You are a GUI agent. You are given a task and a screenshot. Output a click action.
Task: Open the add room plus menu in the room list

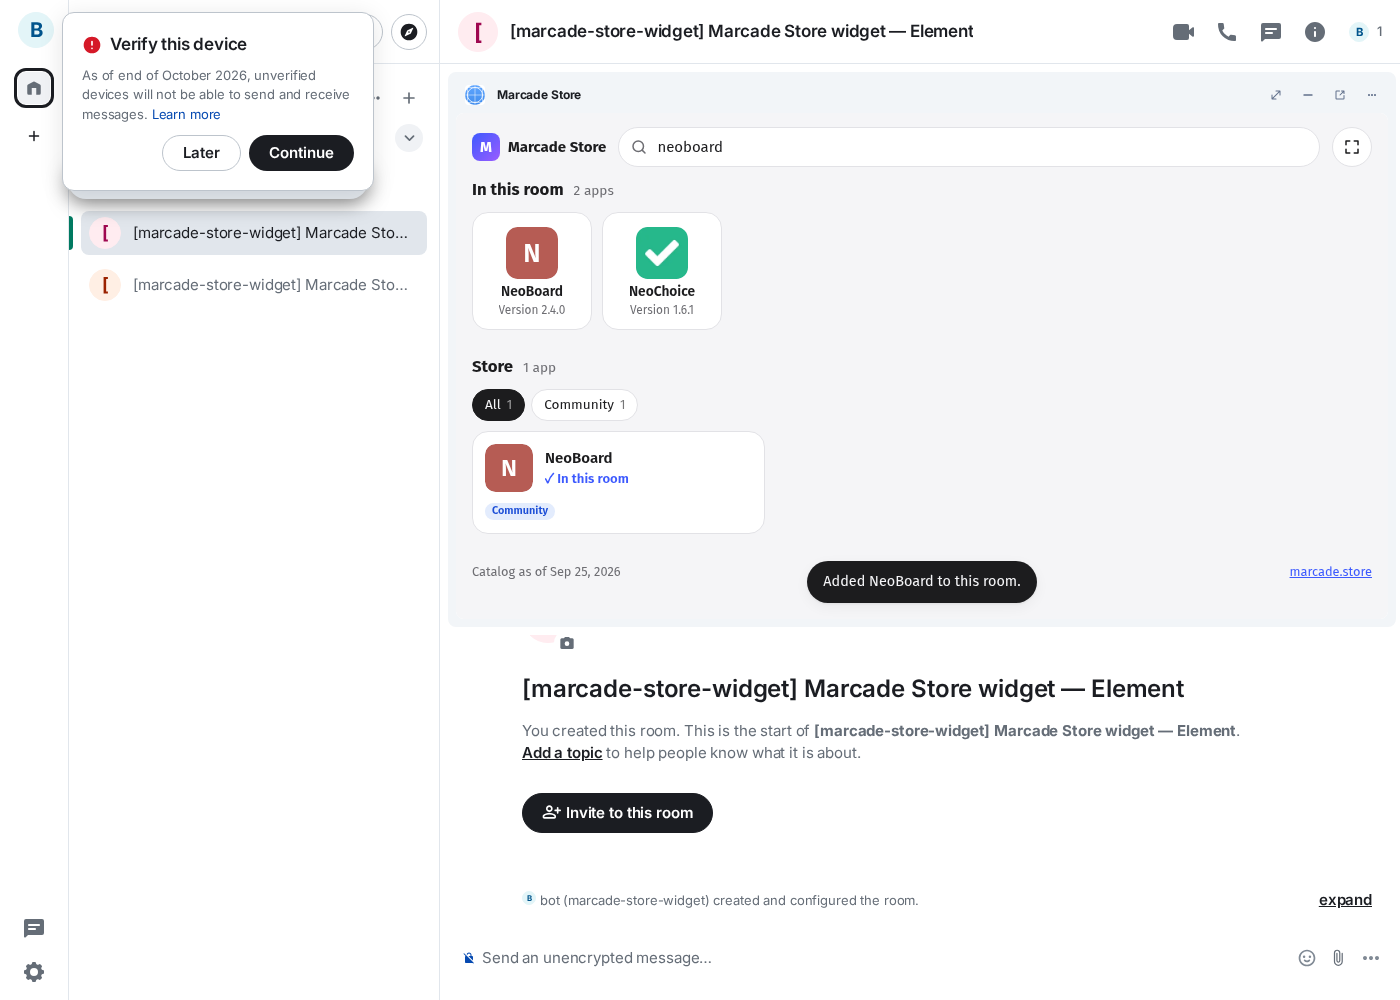409,98
